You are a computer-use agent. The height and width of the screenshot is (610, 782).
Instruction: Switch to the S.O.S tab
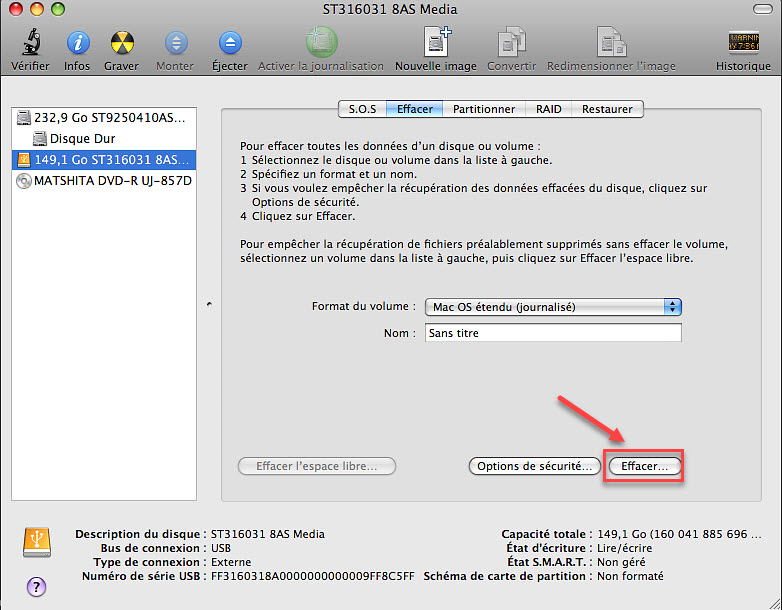[362, 109]
